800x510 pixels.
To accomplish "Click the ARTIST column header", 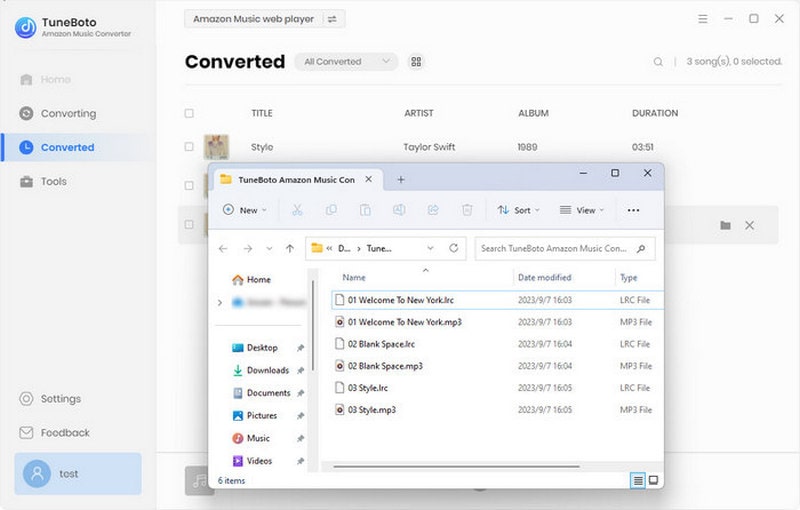I will [419, 113].
